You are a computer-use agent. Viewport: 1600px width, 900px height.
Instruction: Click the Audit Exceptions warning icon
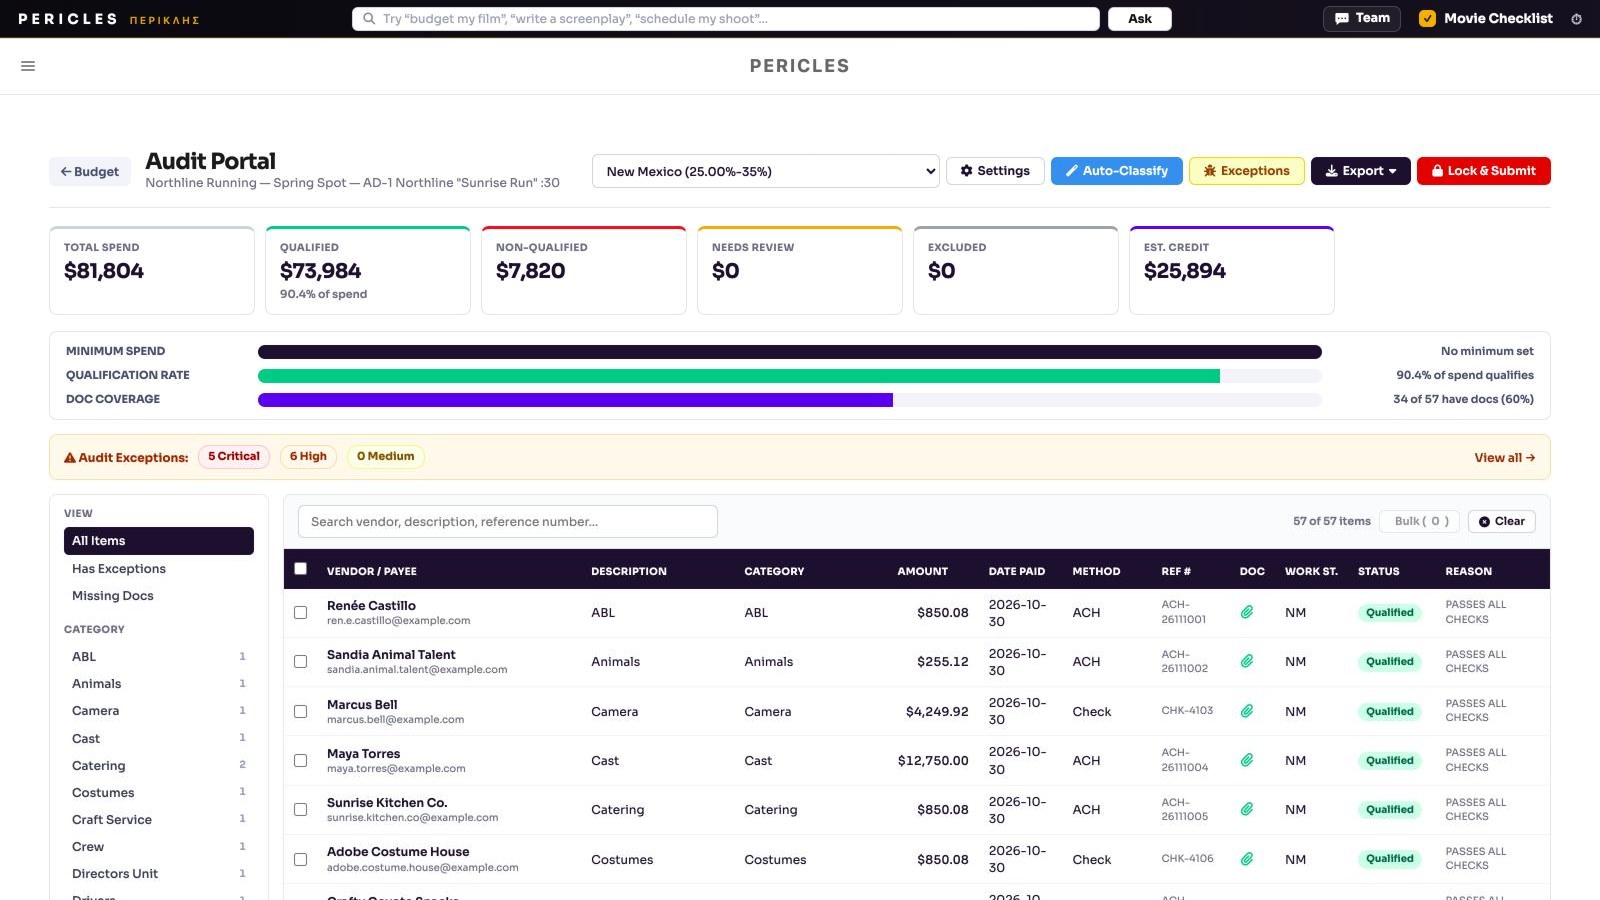point(70,458)
